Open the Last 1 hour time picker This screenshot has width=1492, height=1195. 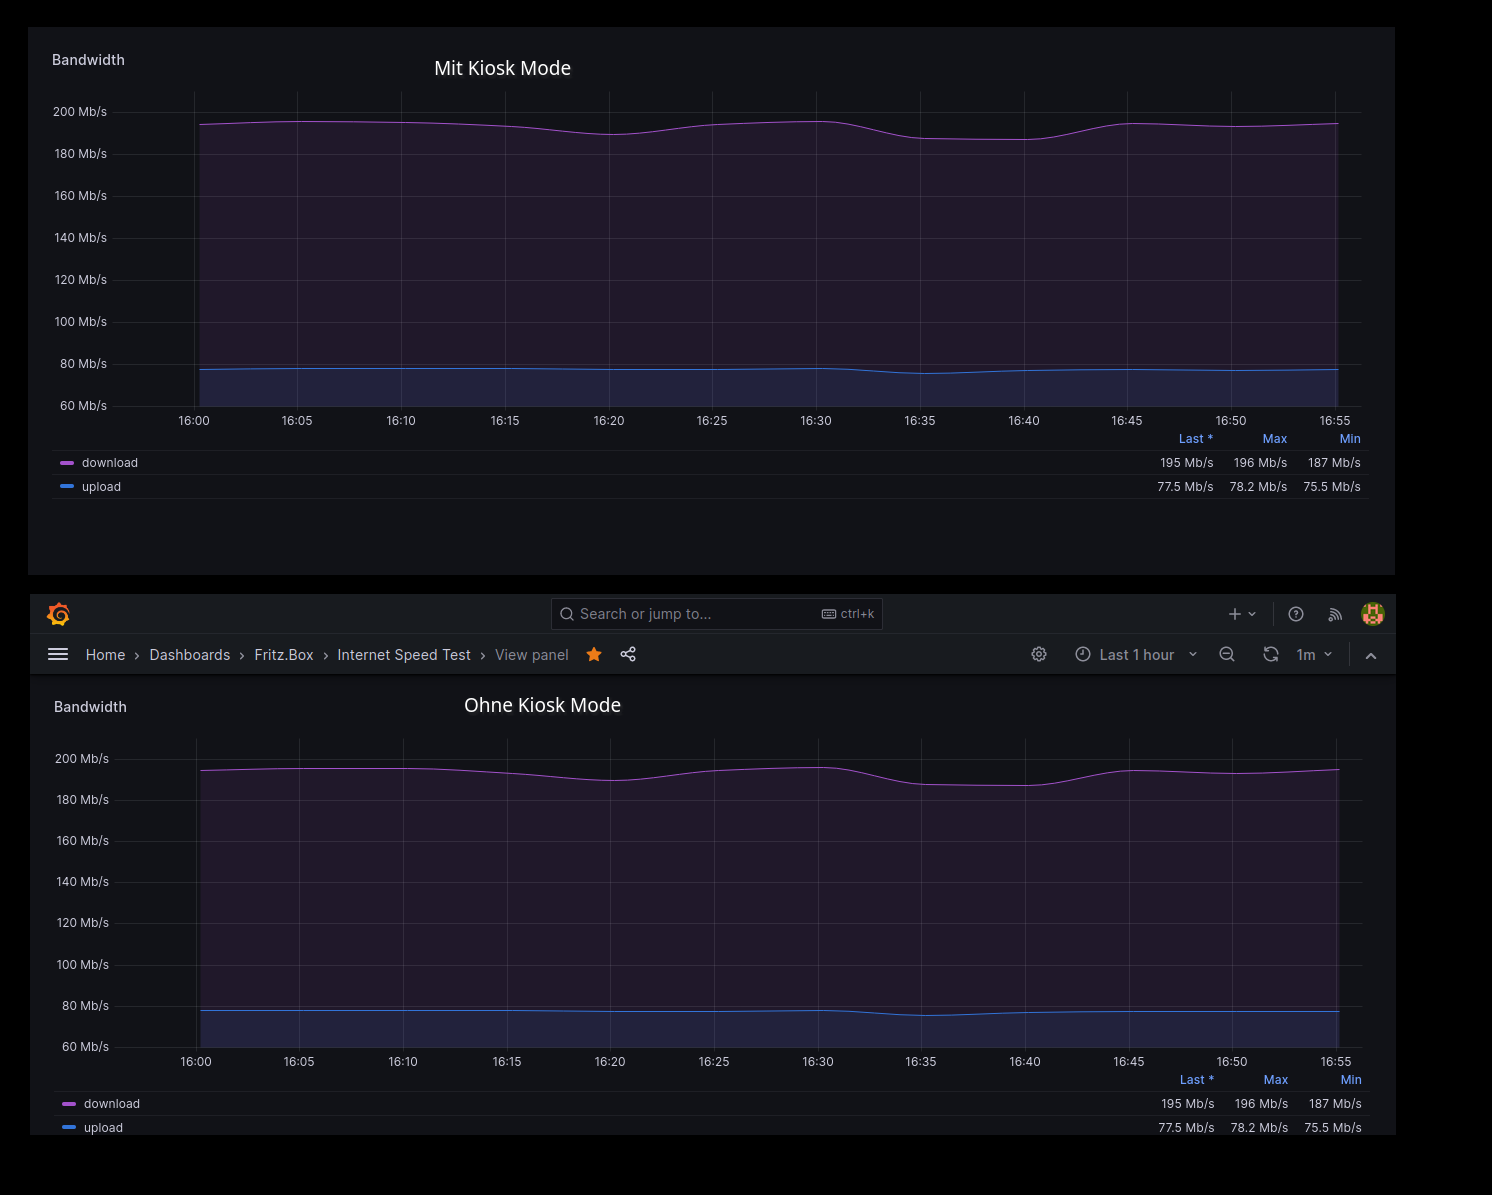coord(1136,654)
